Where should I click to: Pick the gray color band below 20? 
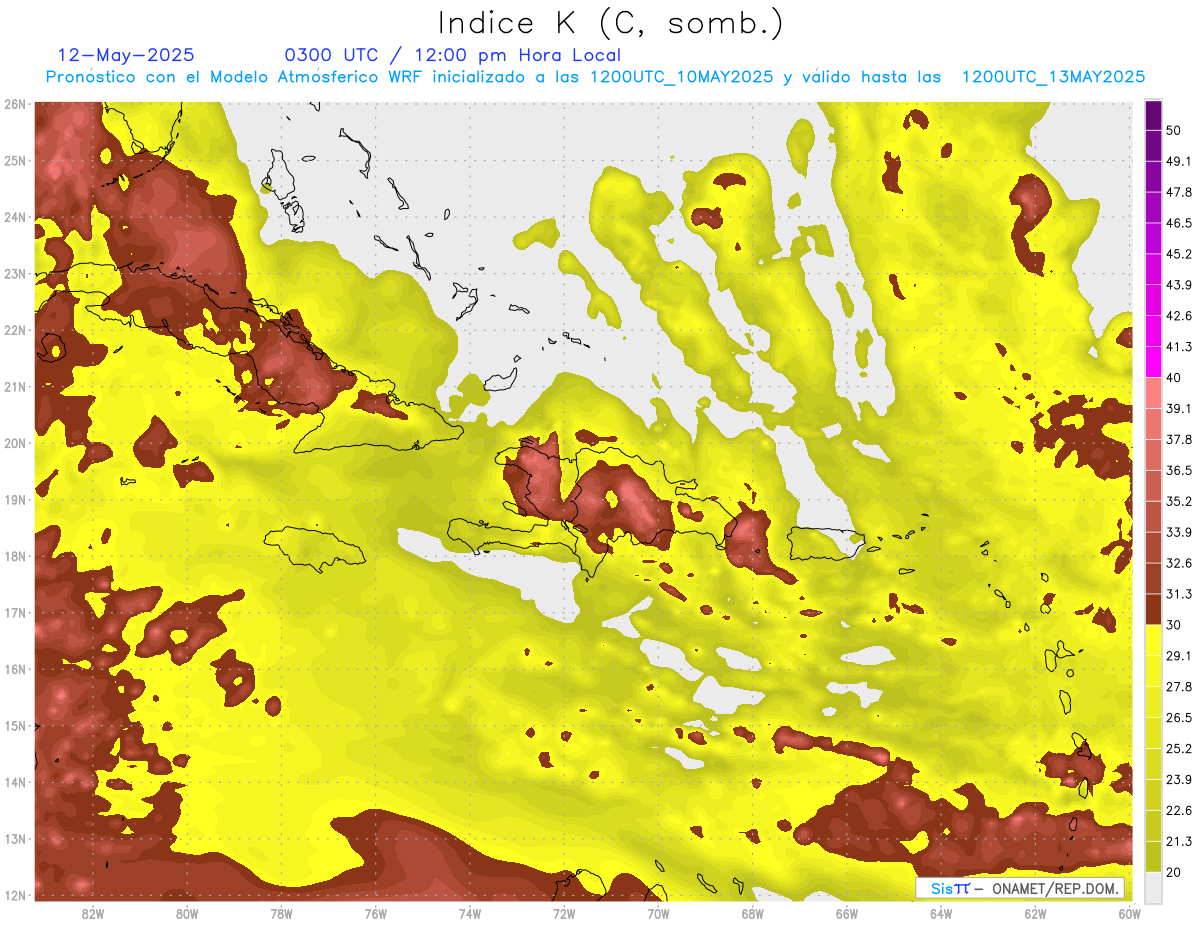(1153, 888)
